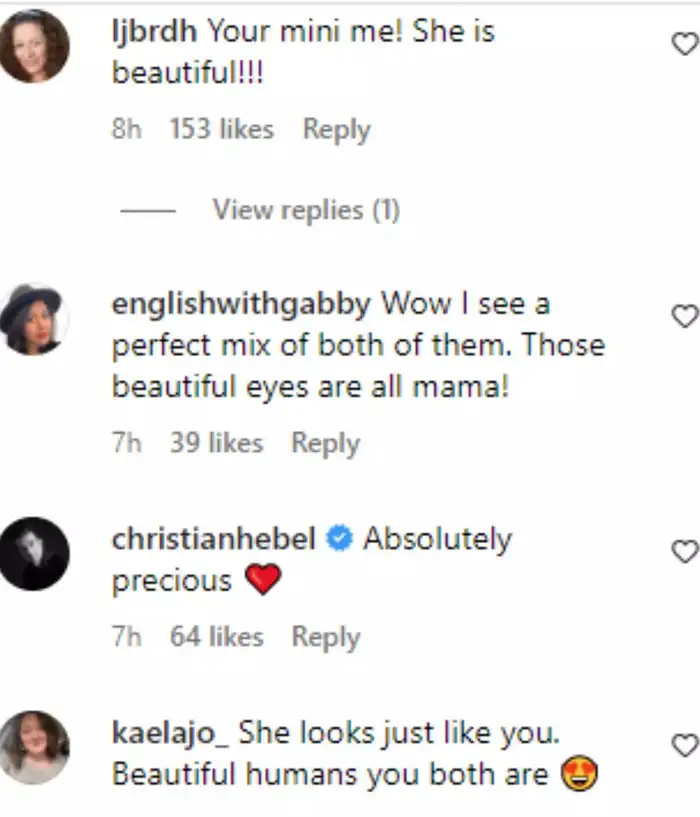Like ljbrdh's comment with the heart icon
Screen dimensions: 700x817
coord(683,44)
